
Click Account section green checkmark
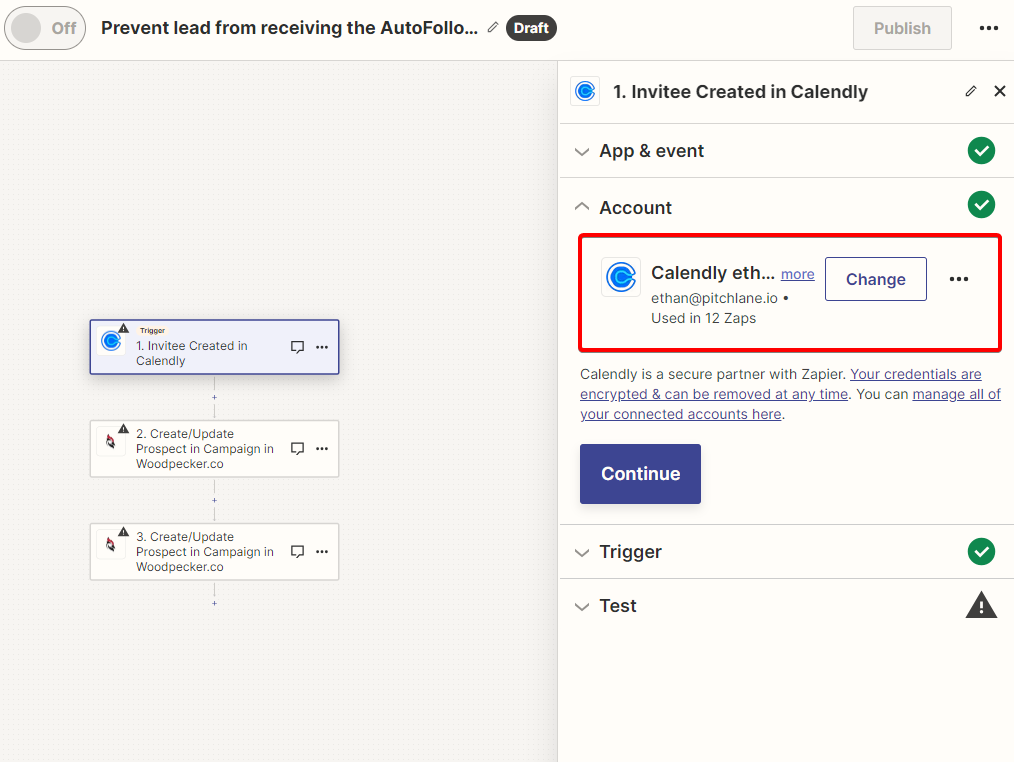click(981, 205)
